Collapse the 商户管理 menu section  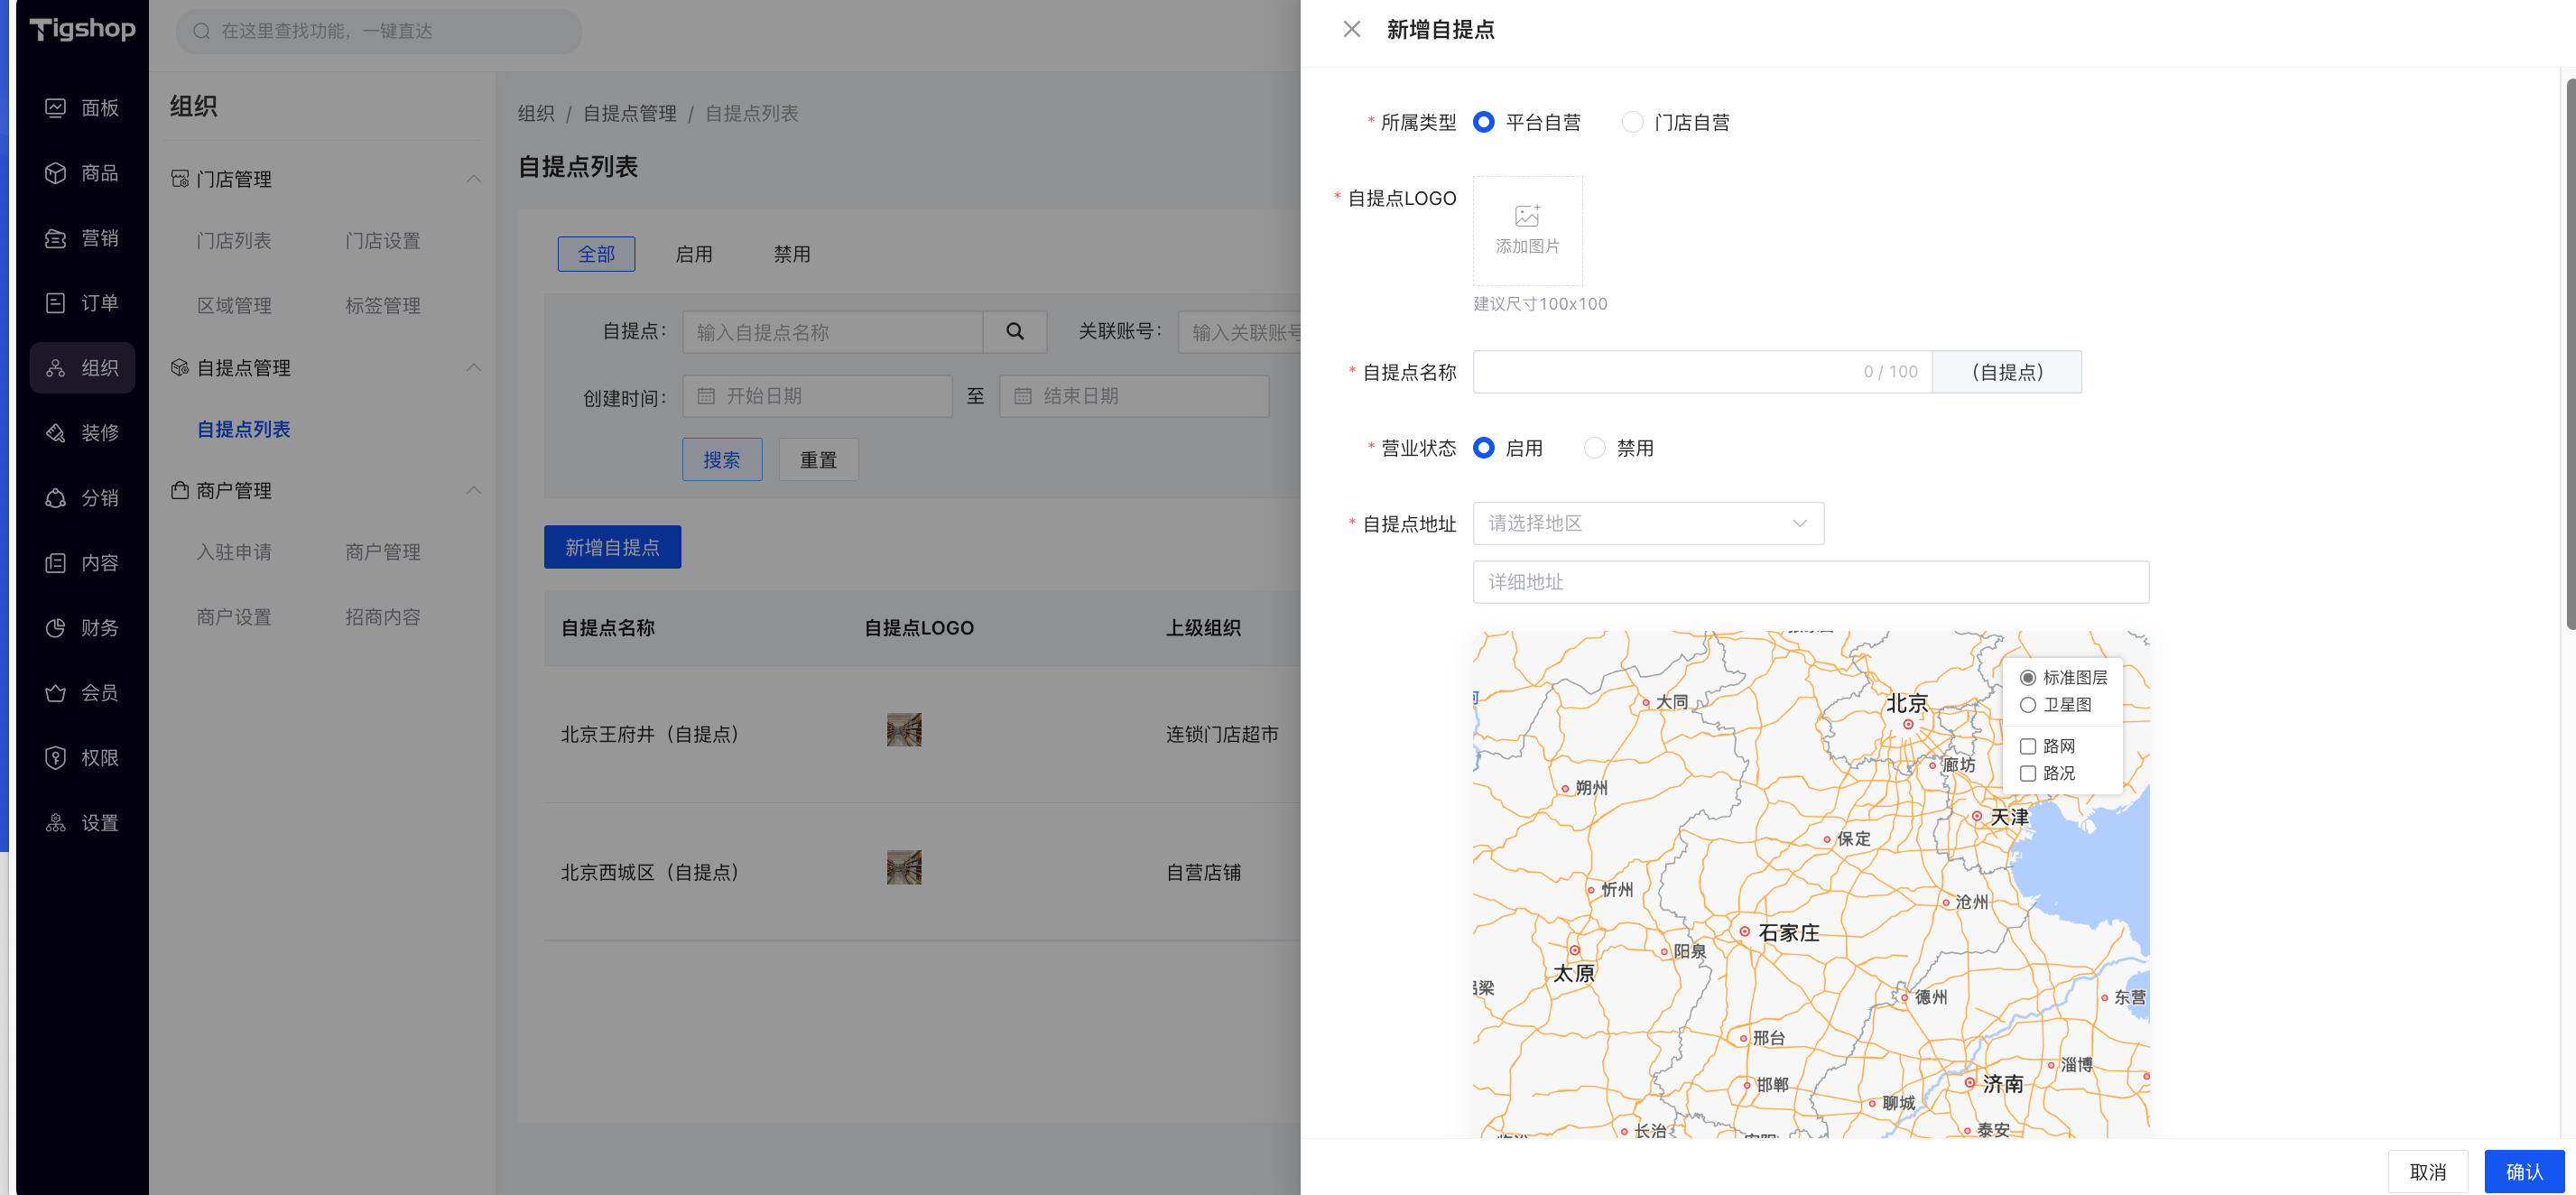tap(473, 490)
